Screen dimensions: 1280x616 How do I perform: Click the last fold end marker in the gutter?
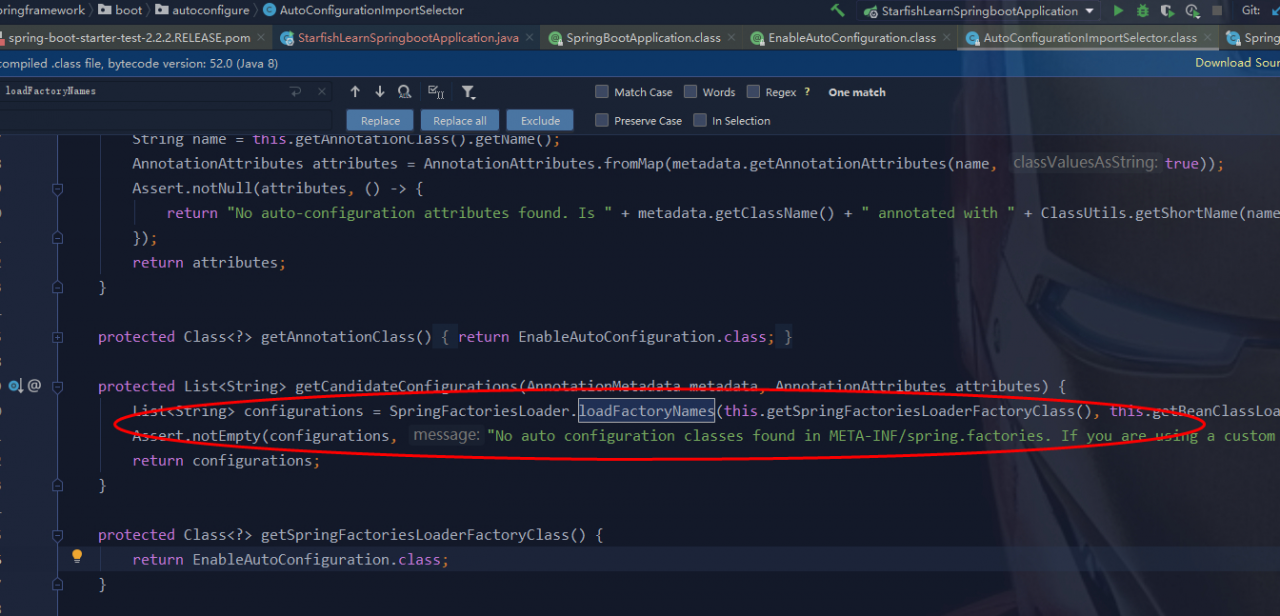click(x=58, y=584)
